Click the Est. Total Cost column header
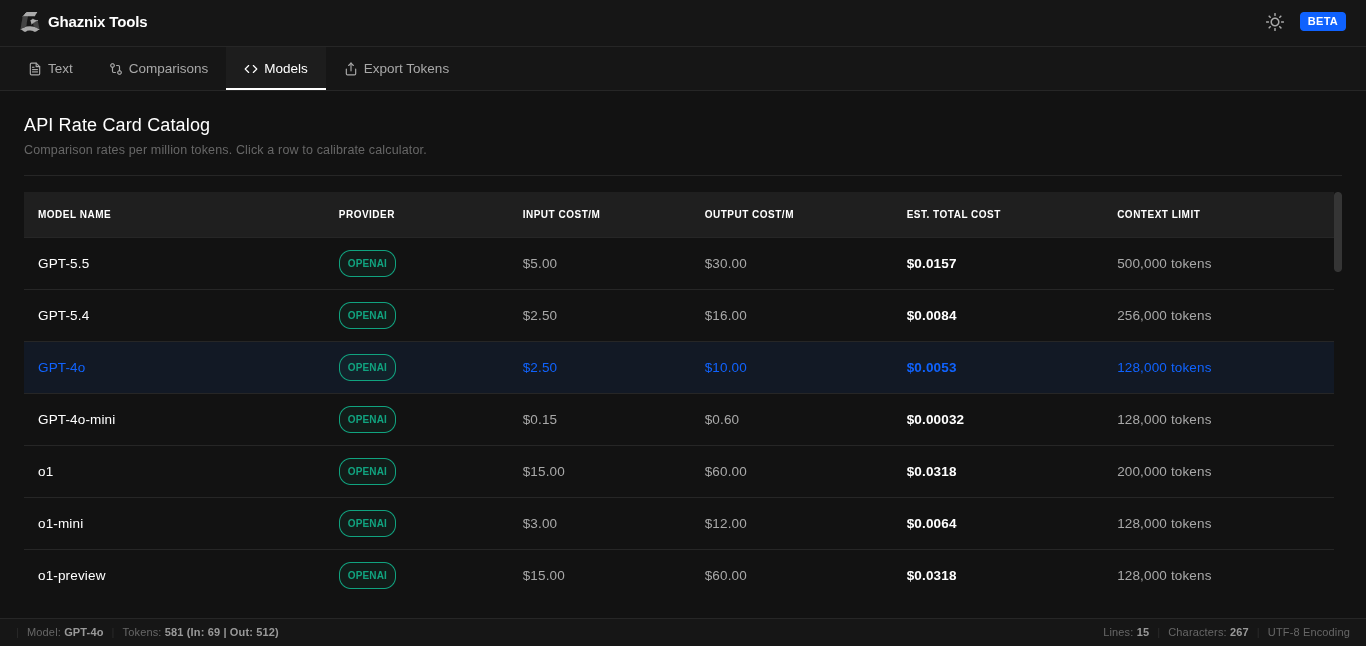1366x646 pixels. coord(953,215)
